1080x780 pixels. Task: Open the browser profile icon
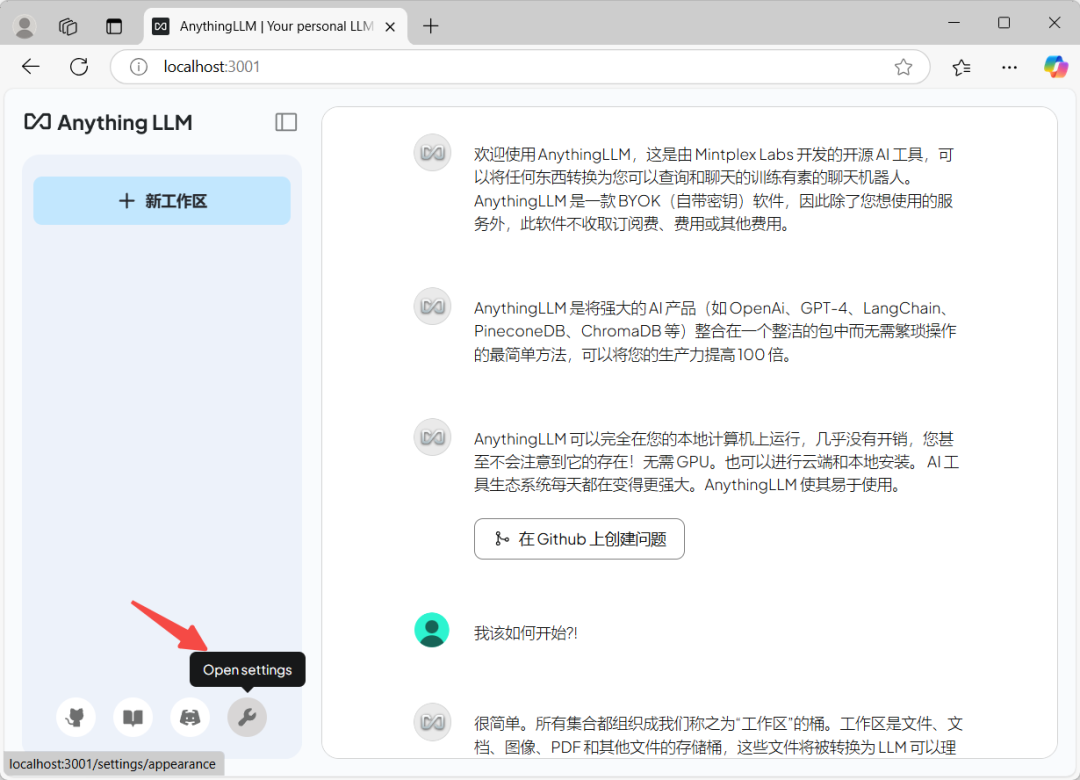(25, 26)
